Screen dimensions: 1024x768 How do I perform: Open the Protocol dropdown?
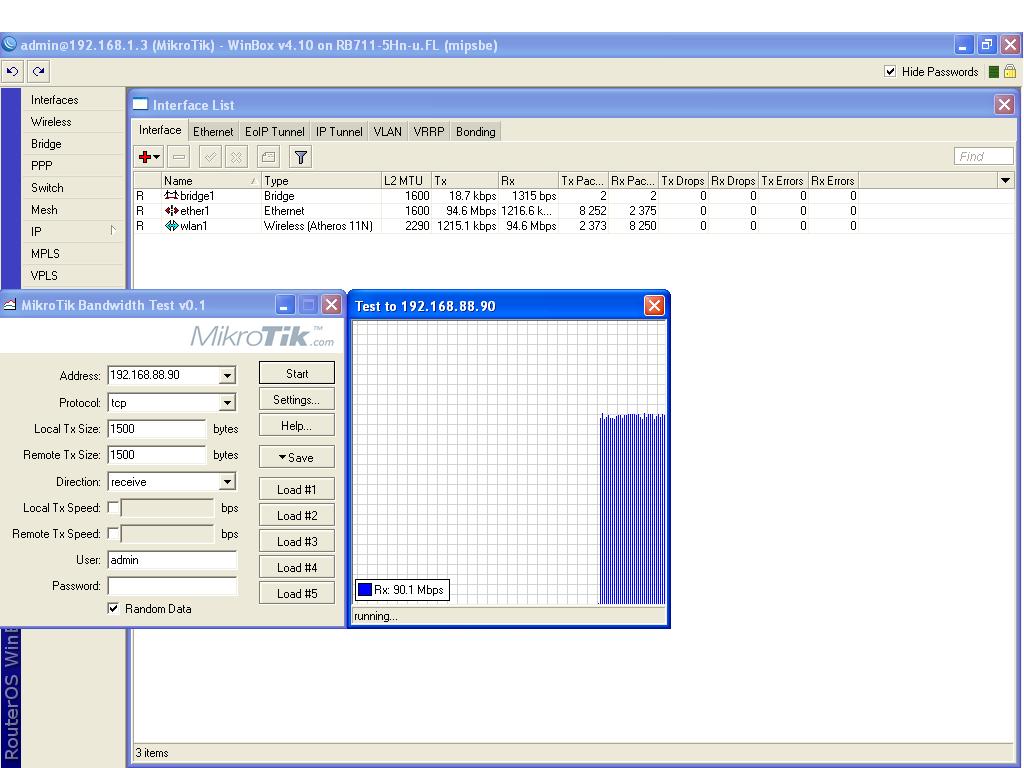tap(227, 403)
